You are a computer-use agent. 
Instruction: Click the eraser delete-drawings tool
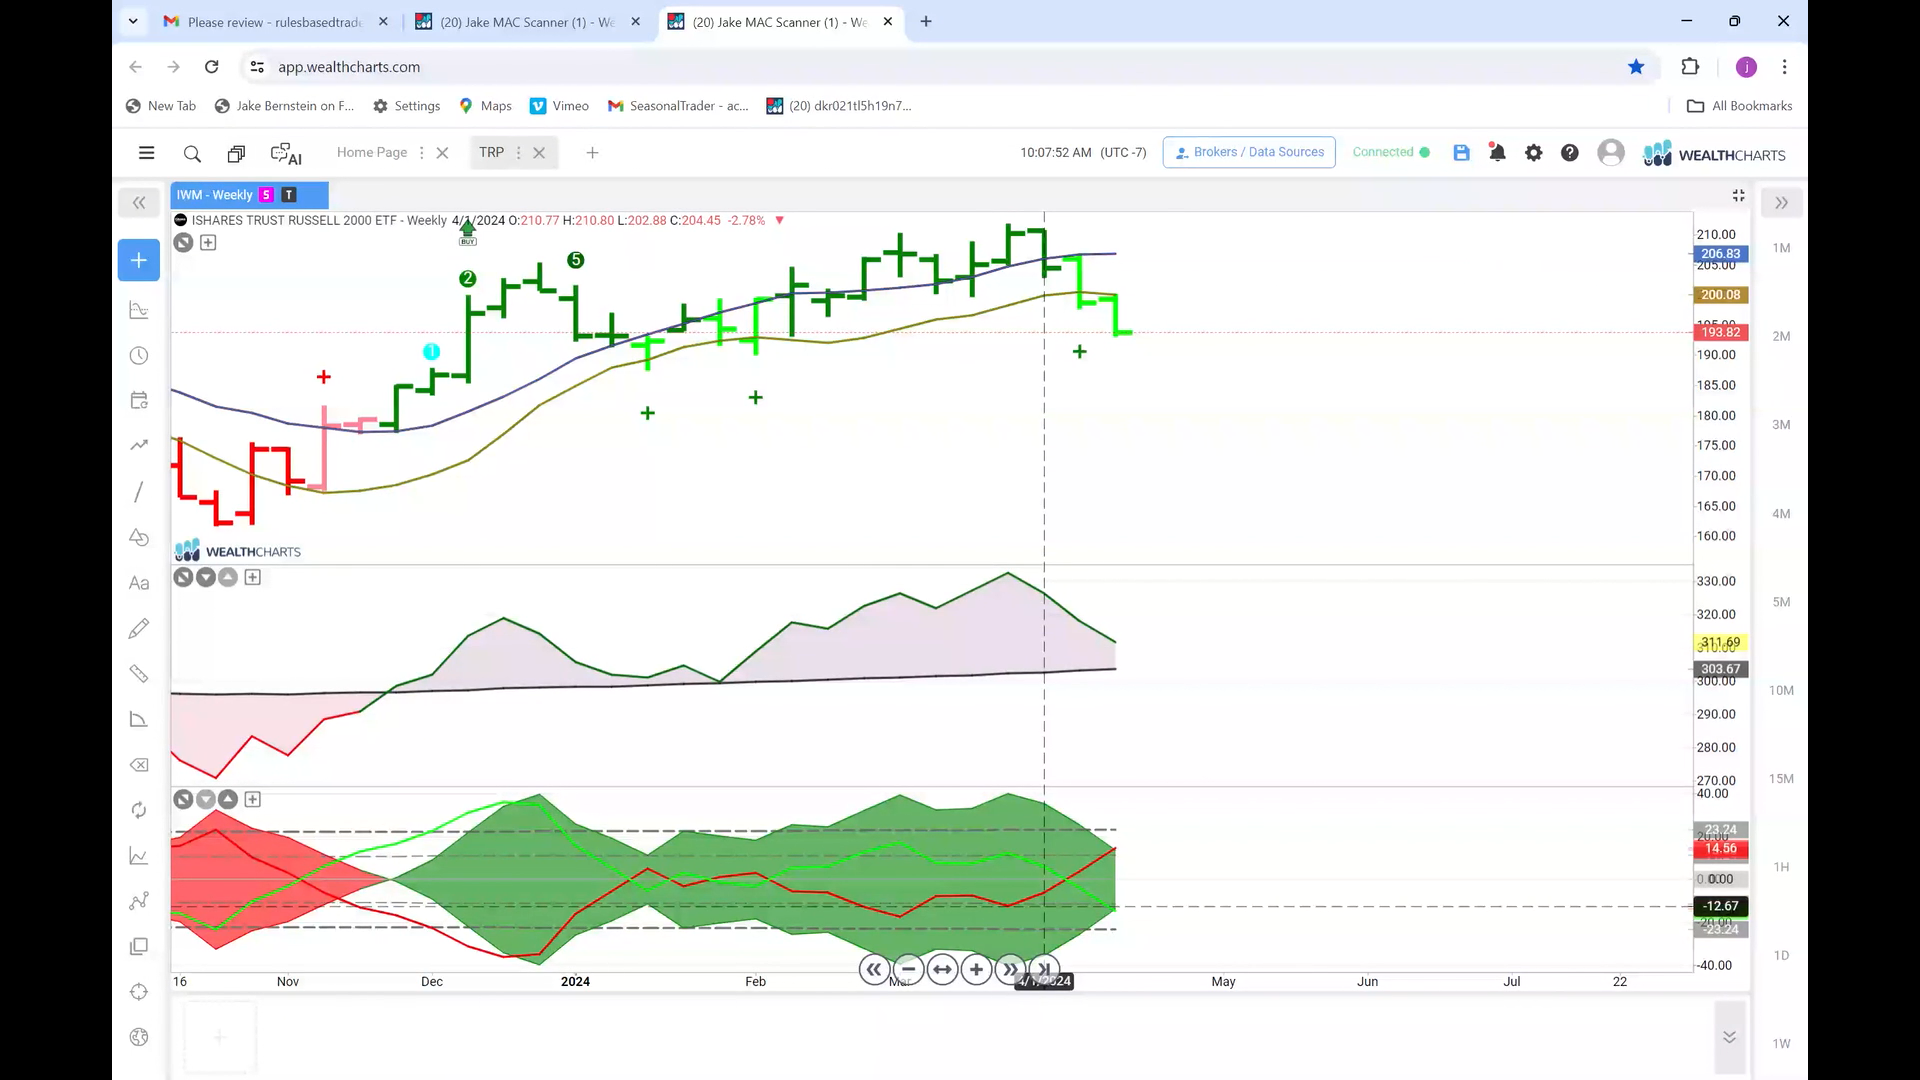139,765
